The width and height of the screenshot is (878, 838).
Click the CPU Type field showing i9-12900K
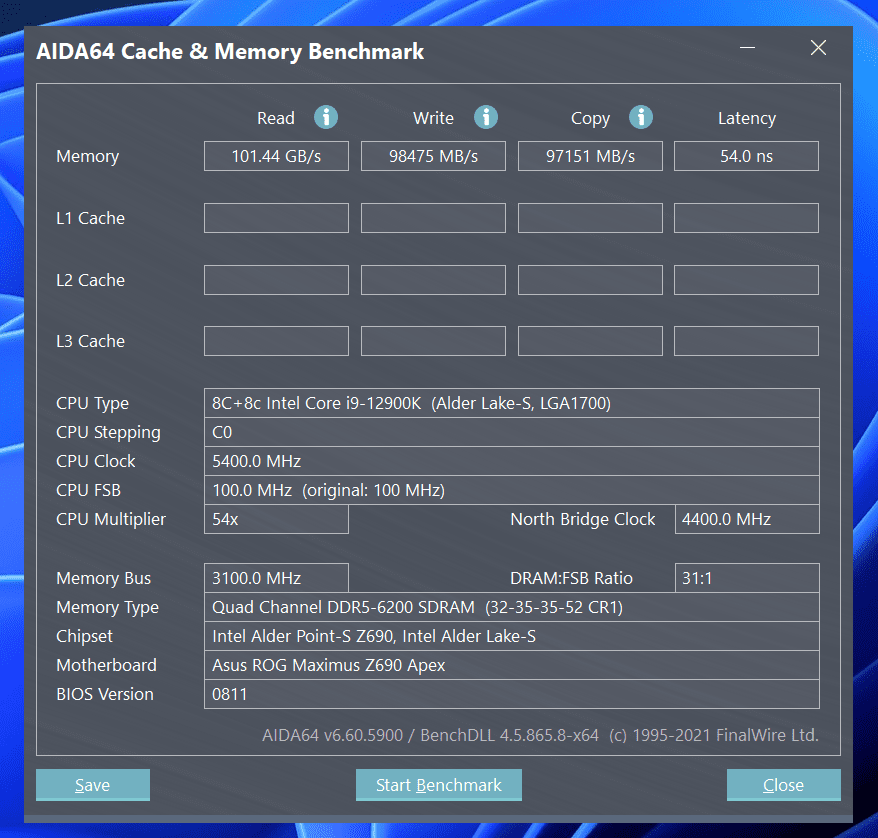coord(512,403)
